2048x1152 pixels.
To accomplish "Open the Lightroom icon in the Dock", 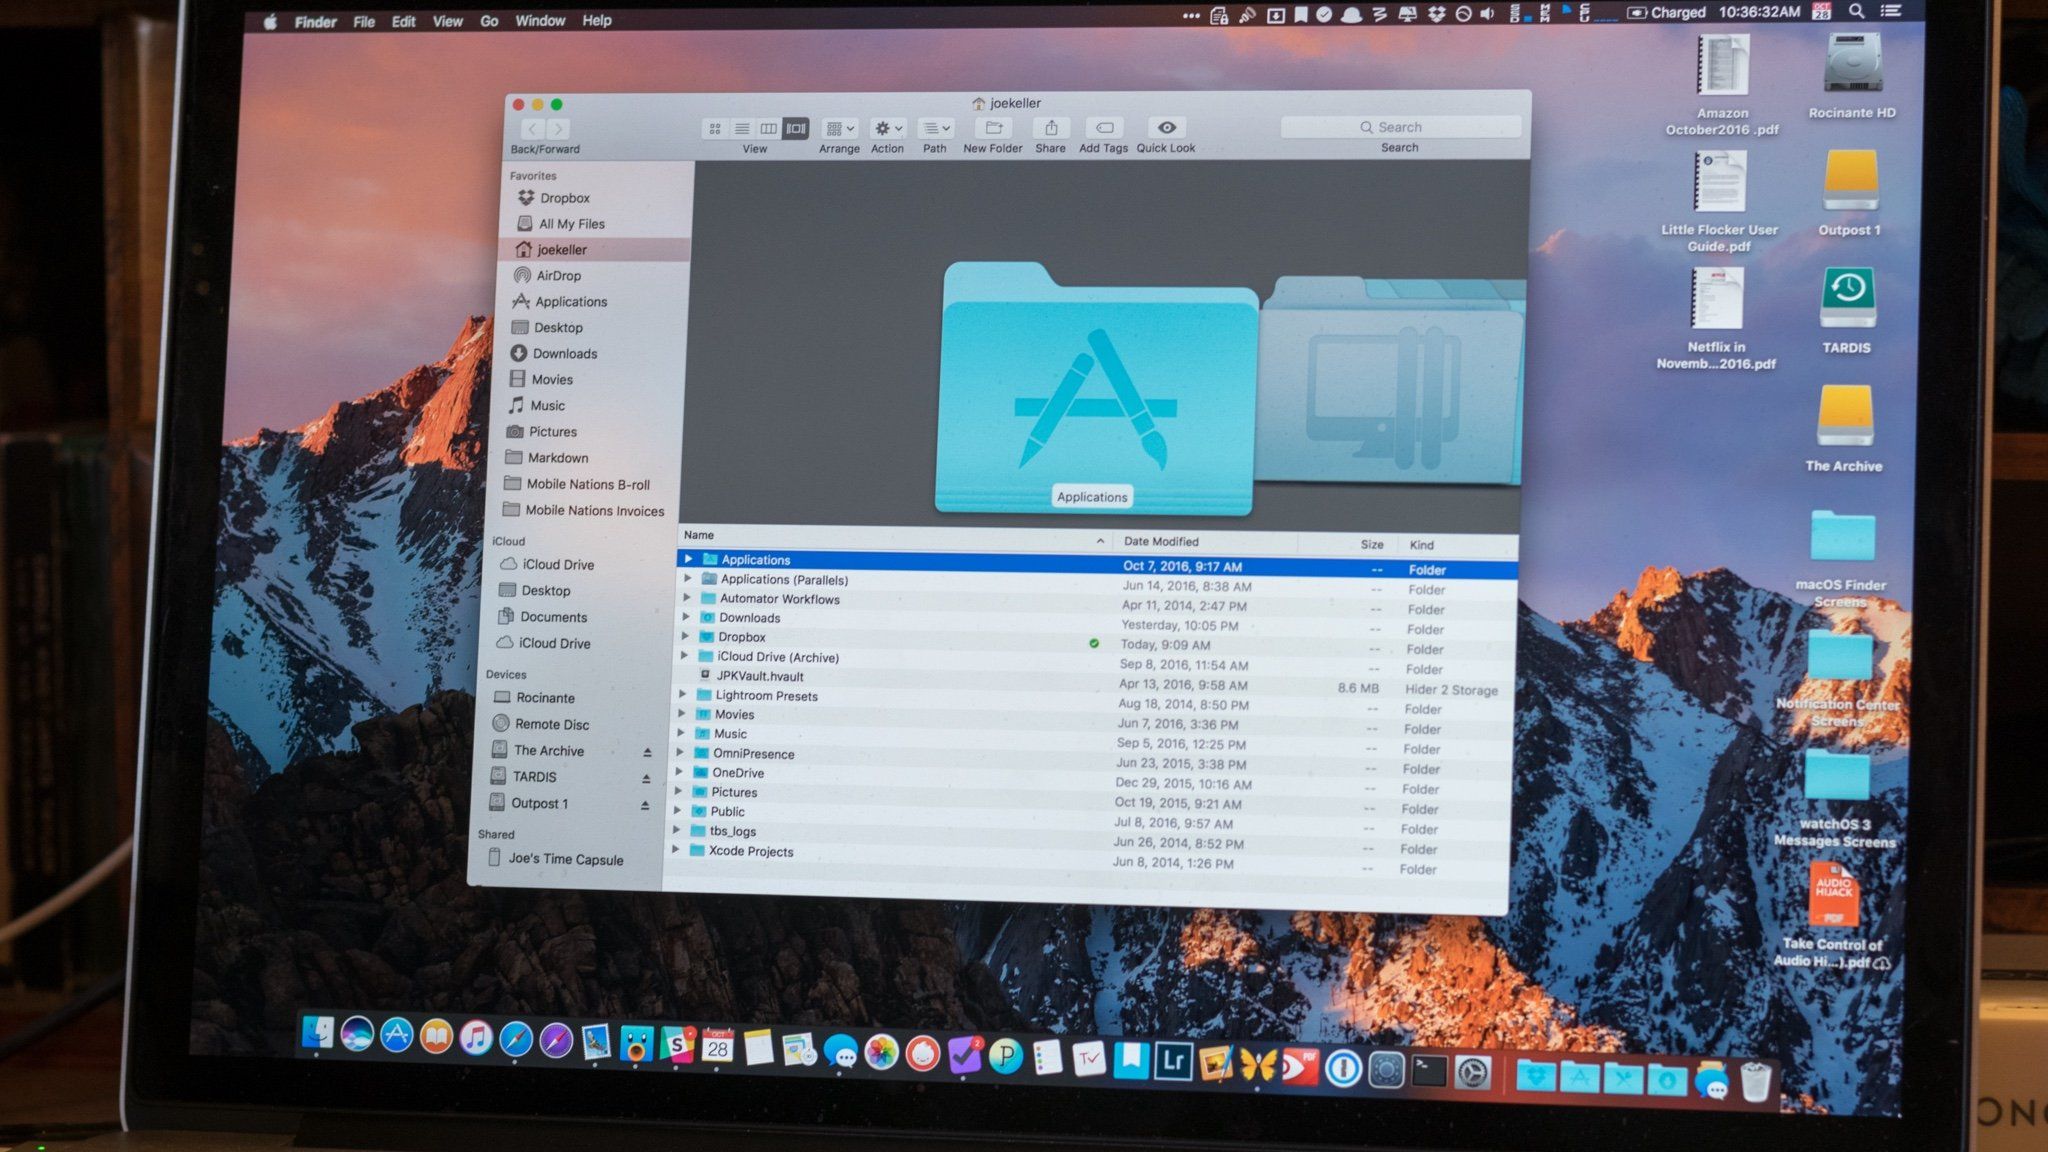I will point(1172,1063).
